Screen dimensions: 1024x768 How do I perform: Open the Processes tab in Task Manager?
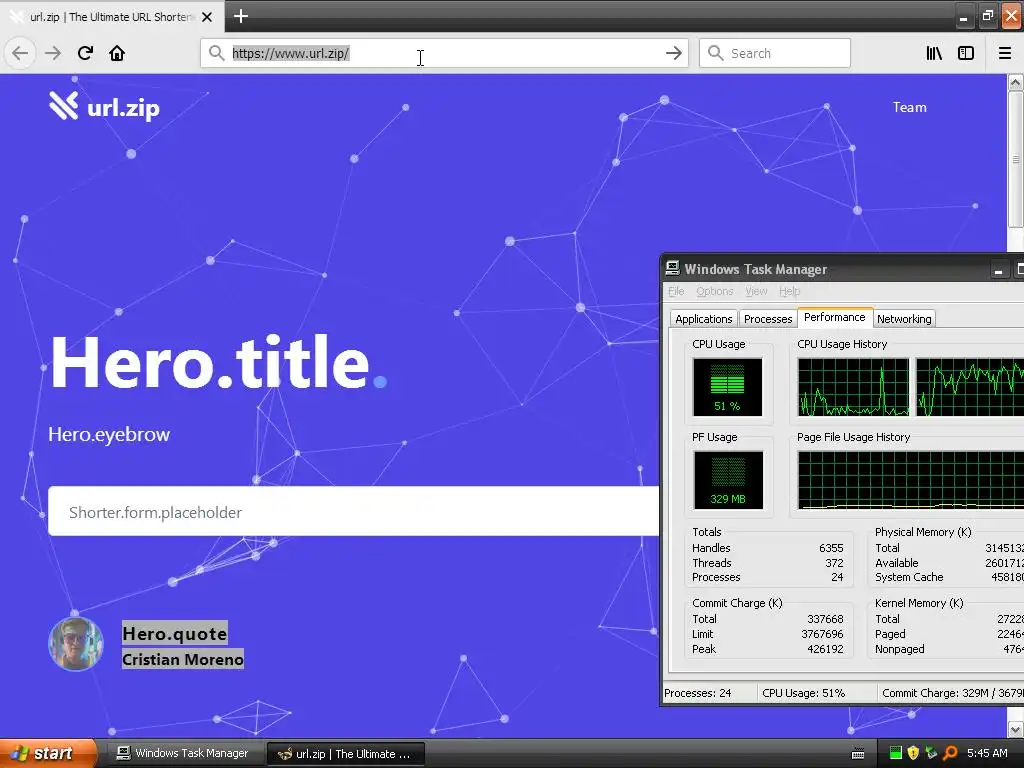767,319
